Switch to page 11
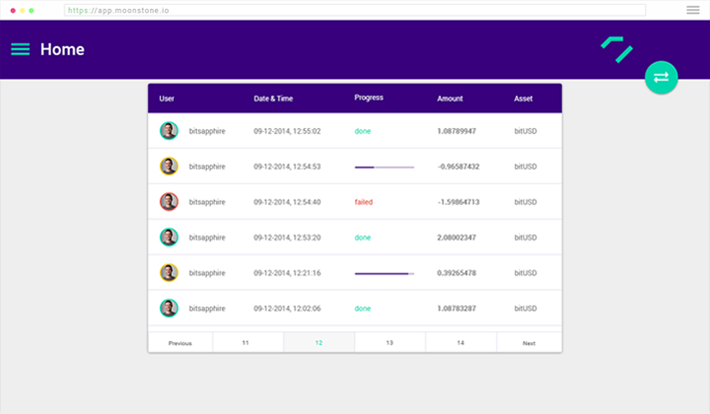Image resolution: width=710 pixels, height=414 pixels. tap(246, 343)
